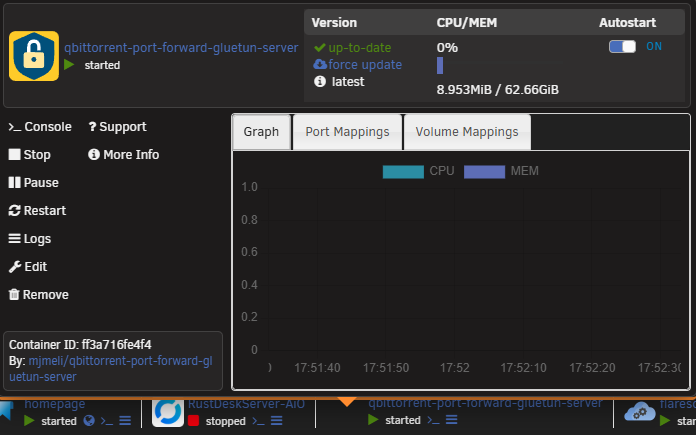
Task: Switch to the Volume Mappings tab
Action: (x=467, y=132)
